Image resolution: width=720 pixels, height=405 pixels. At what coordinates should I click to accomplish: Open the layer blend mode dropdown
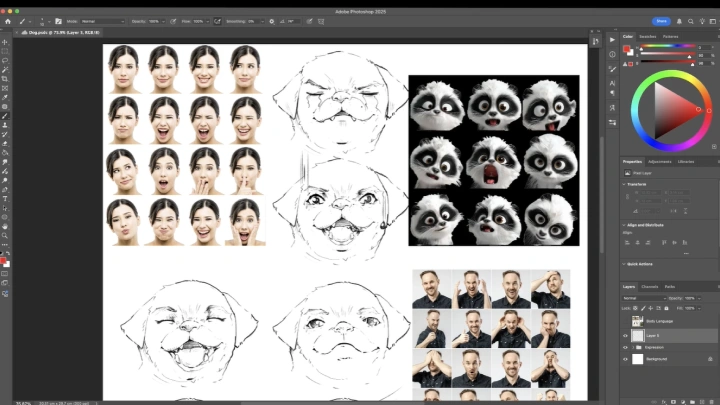(x=644, y=298)
